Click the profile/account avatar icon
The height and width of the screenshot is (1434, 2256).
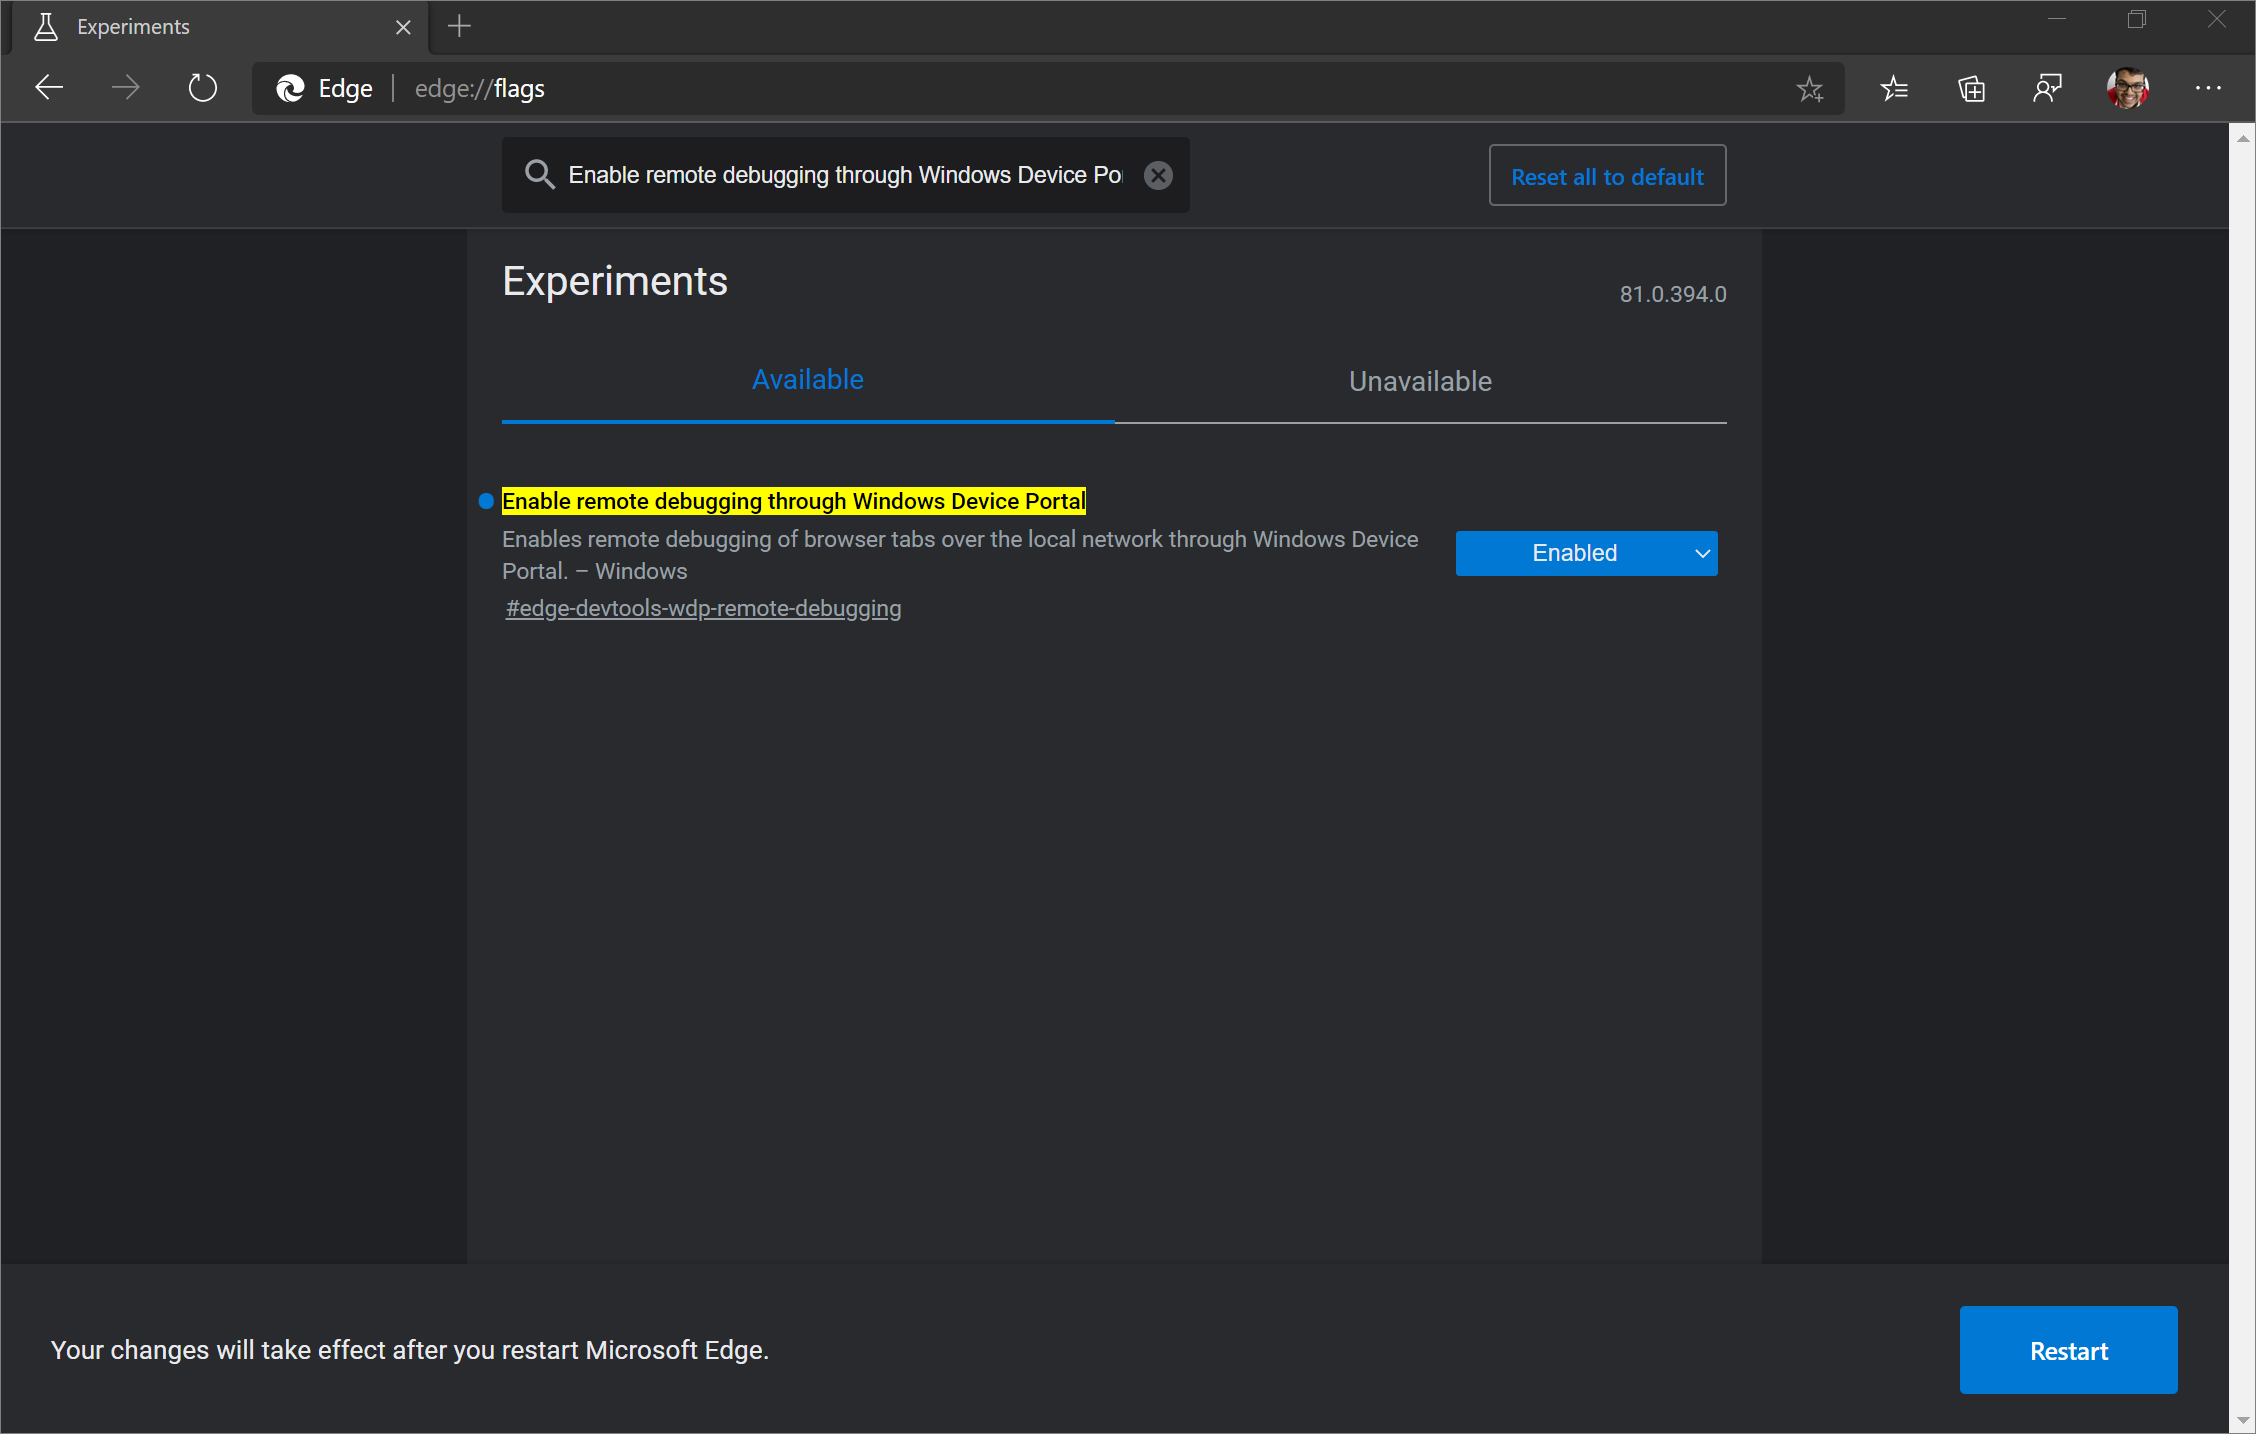[2128, 87]
